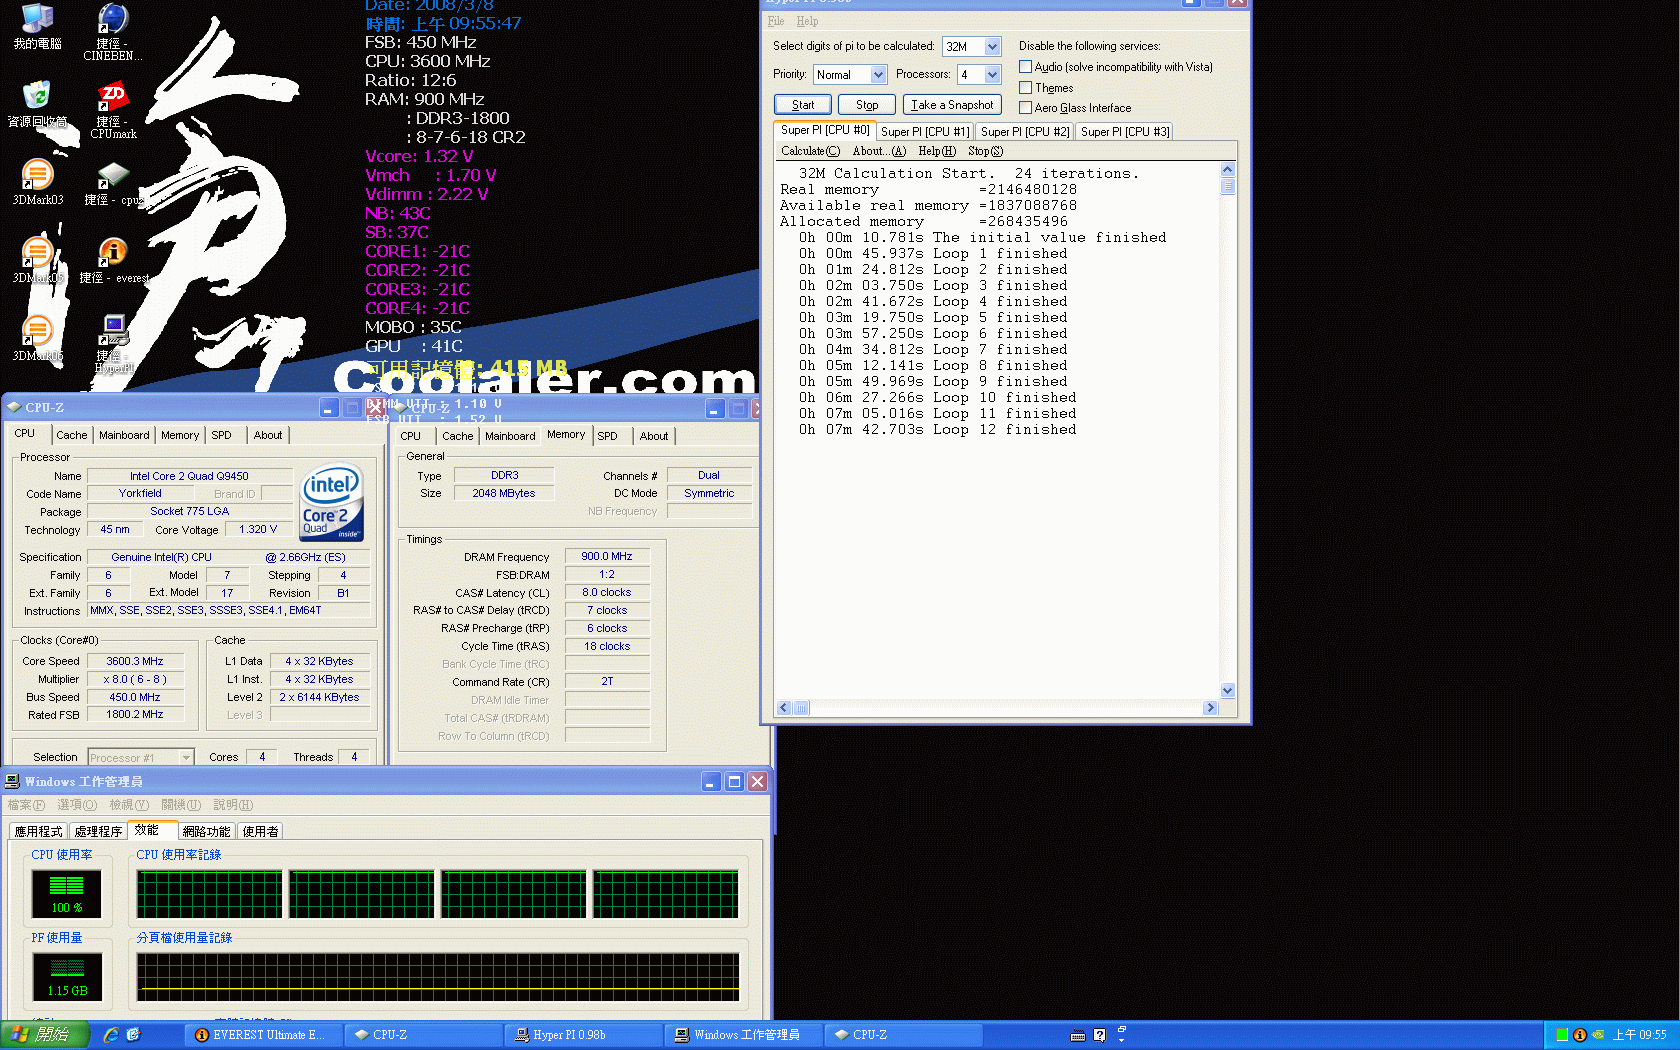Image resolution: width=1680 pixels, height=1050 pixels.
Task: Click the Super PI horizontal scroll-right arrow
Action: pyautogui.click(x=1211, y=708)
